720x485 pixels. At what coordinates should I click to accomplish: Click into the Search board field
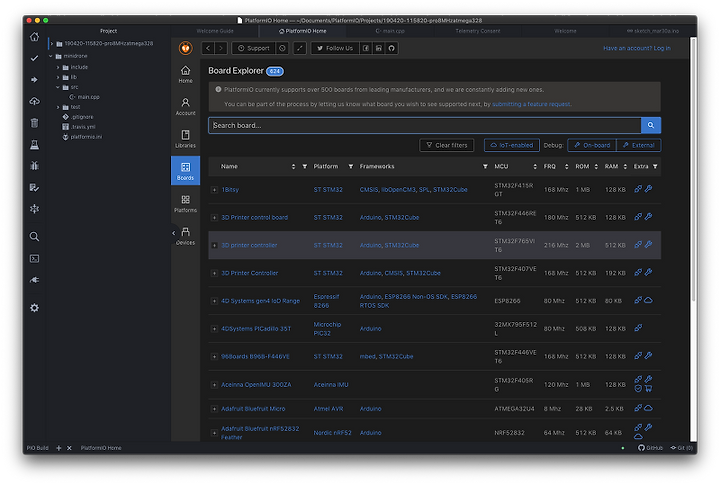(x=425, y=125)
